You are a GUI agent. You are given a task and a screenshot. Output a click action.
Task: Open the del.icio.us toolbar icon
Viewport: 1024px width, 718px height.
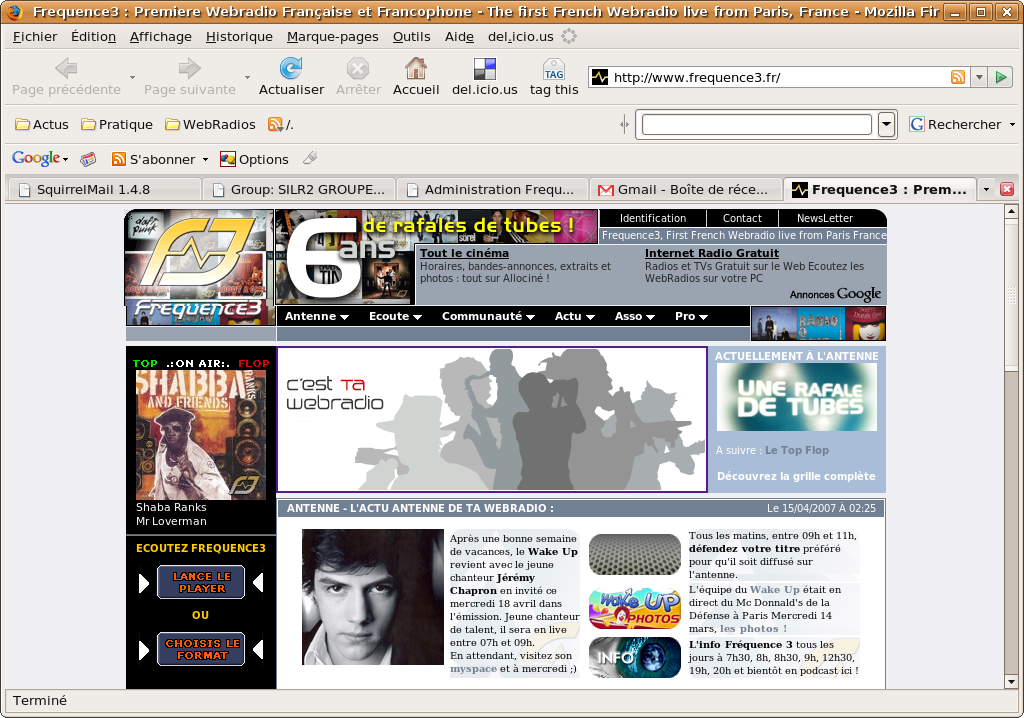point(484,69)
